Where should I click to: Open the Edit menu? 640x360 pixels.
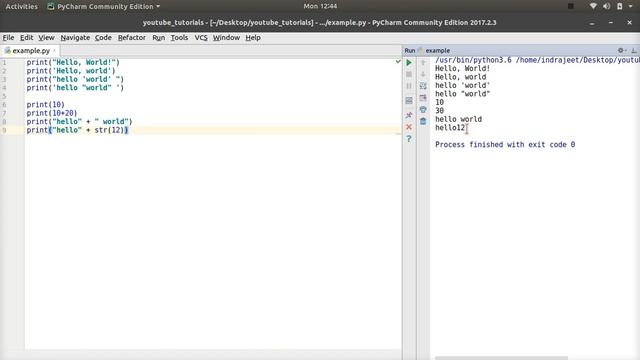(27, 38)
